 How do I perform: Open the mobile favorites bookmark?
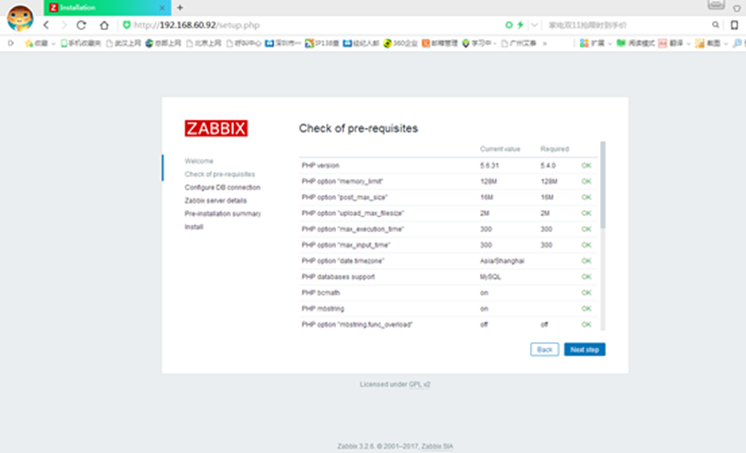[80, 43]
